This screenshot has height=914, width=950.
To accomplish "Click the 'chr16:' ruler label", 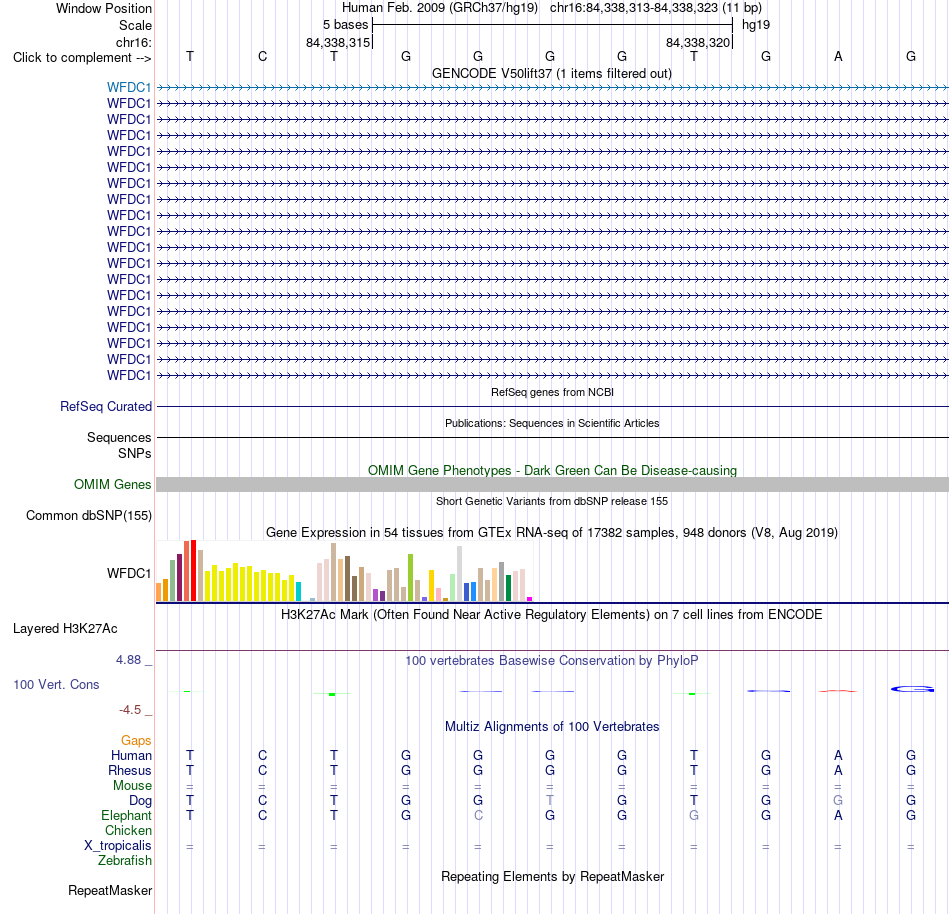I will coord(133,42).
